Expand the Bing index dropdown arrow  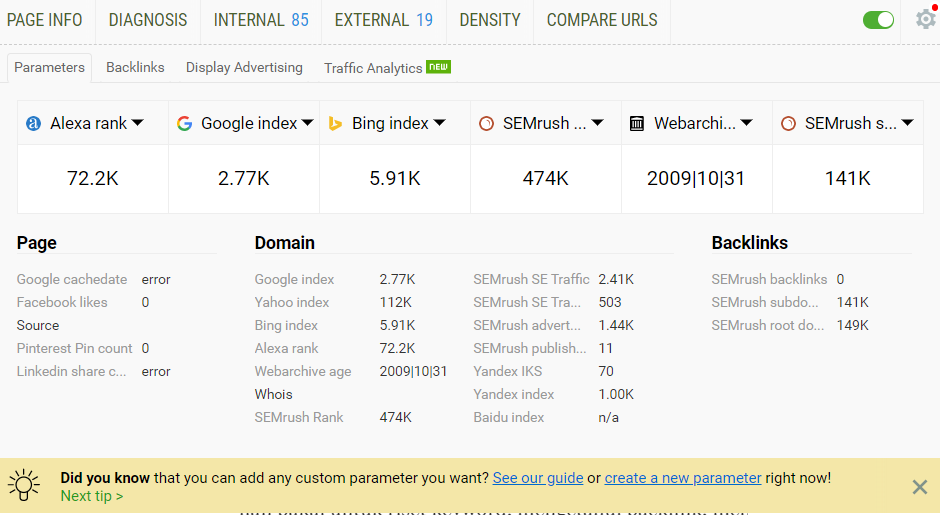[x=439, y=123]
